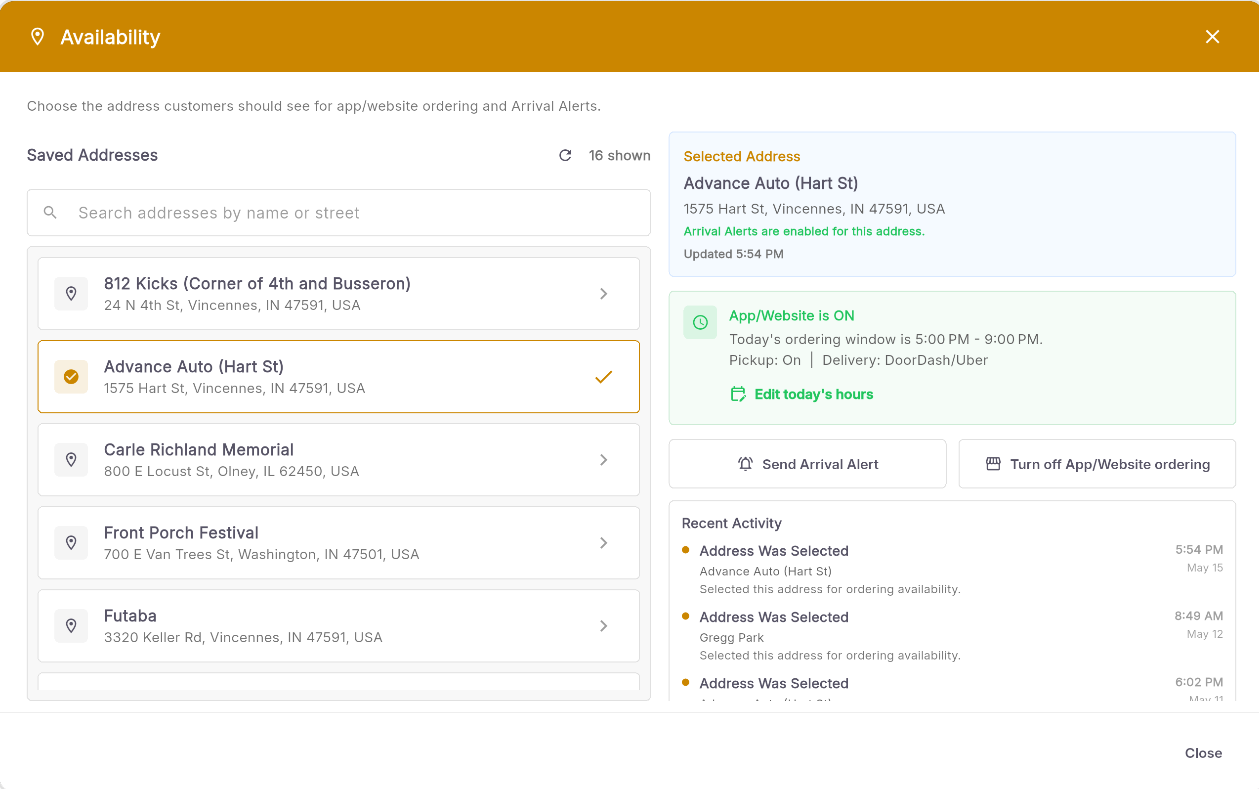The width and height of the screenshot is (1259, 789).
Task: Pick the Futaba address on Keller Rd
Action: tap(338, 626)
